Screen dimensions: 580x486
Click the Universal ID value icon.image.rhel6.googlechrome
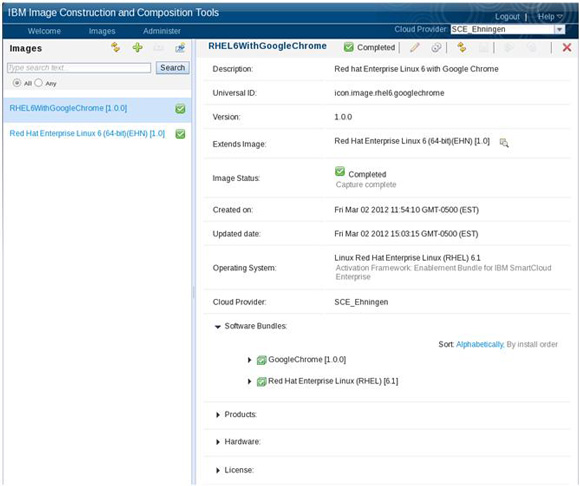[x=389, y=93]
